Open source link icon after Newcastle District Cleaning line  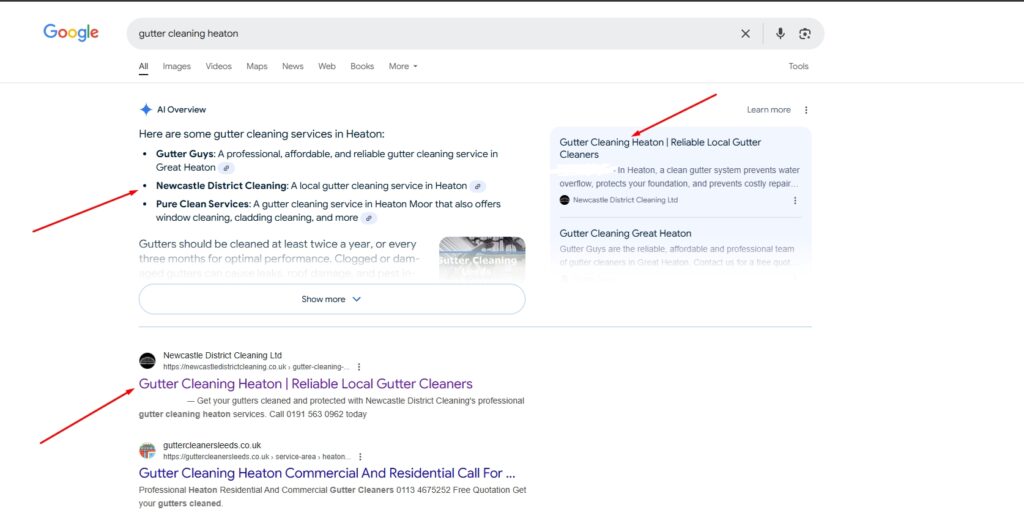click(478, 186)
